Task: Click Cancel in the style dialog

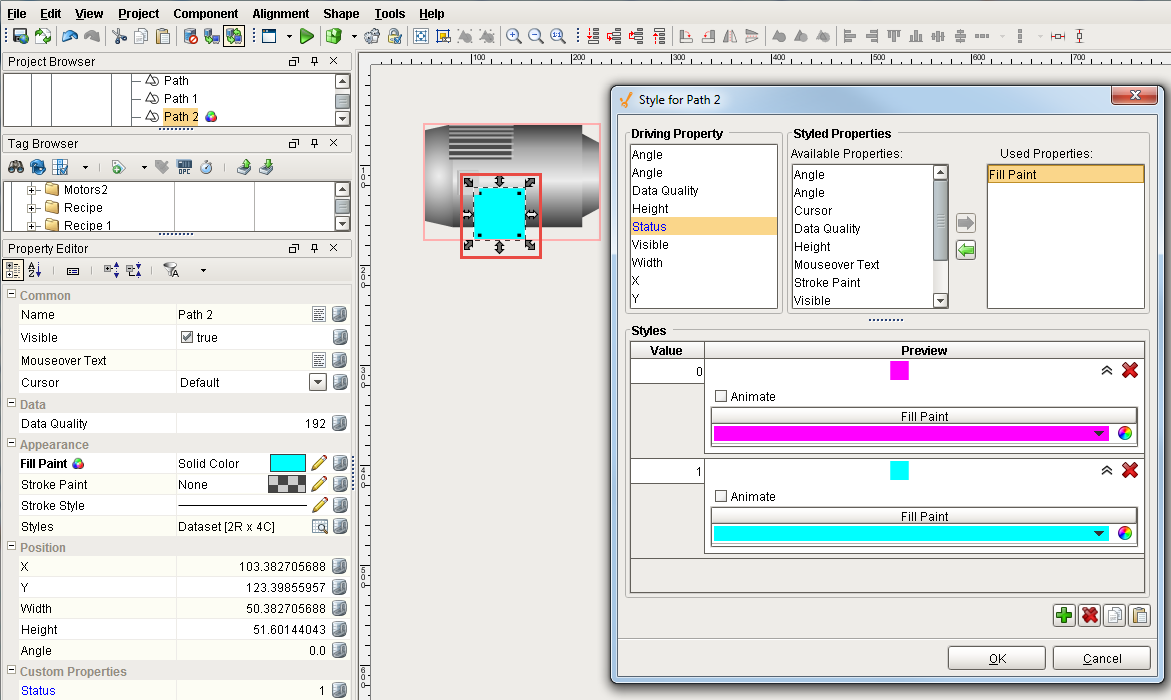Action: [x=1101, y=658]
